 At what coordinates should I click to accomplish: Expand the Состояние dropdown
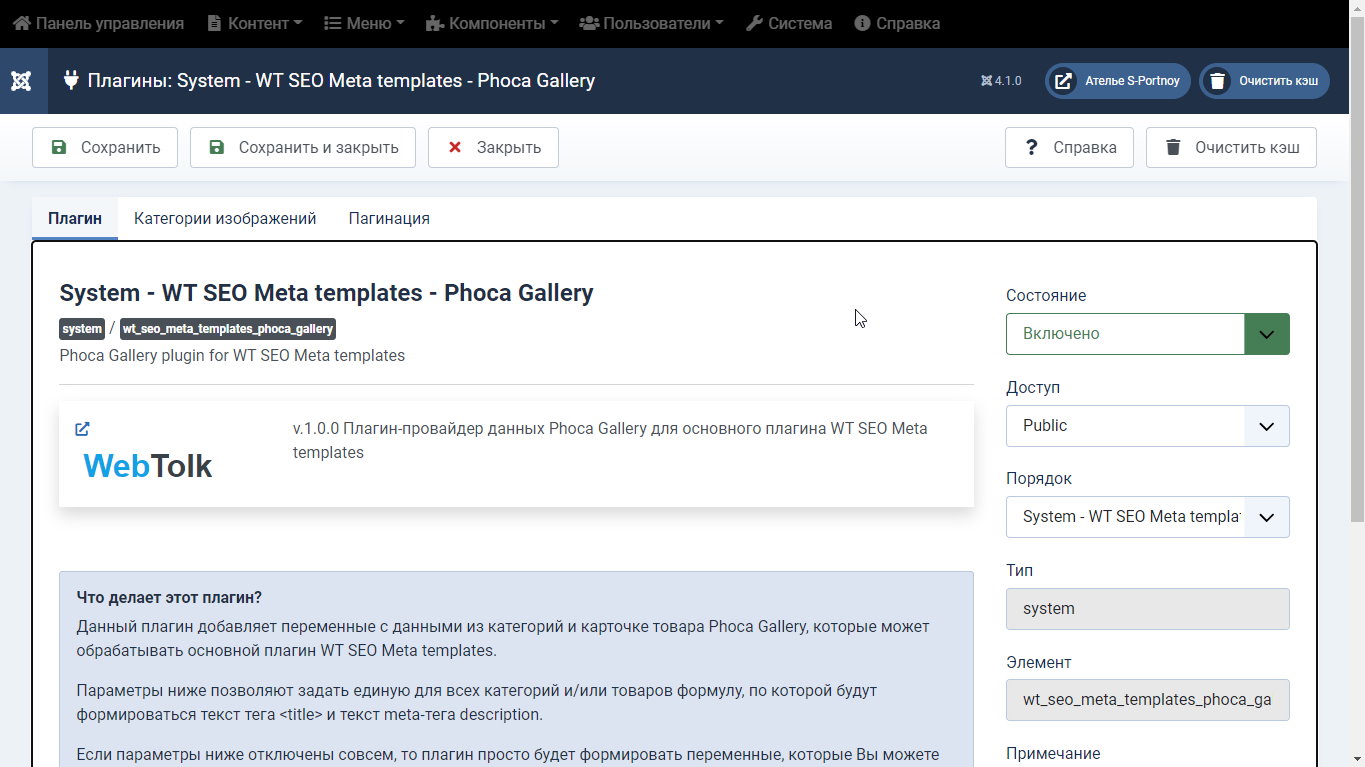click(1147, 334)
